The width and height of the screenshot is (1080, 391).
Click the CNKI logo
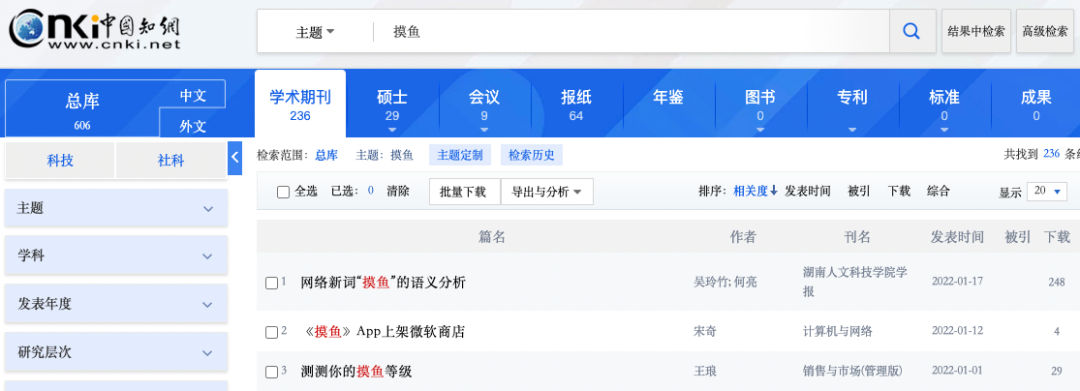click(x=94, y=30)
